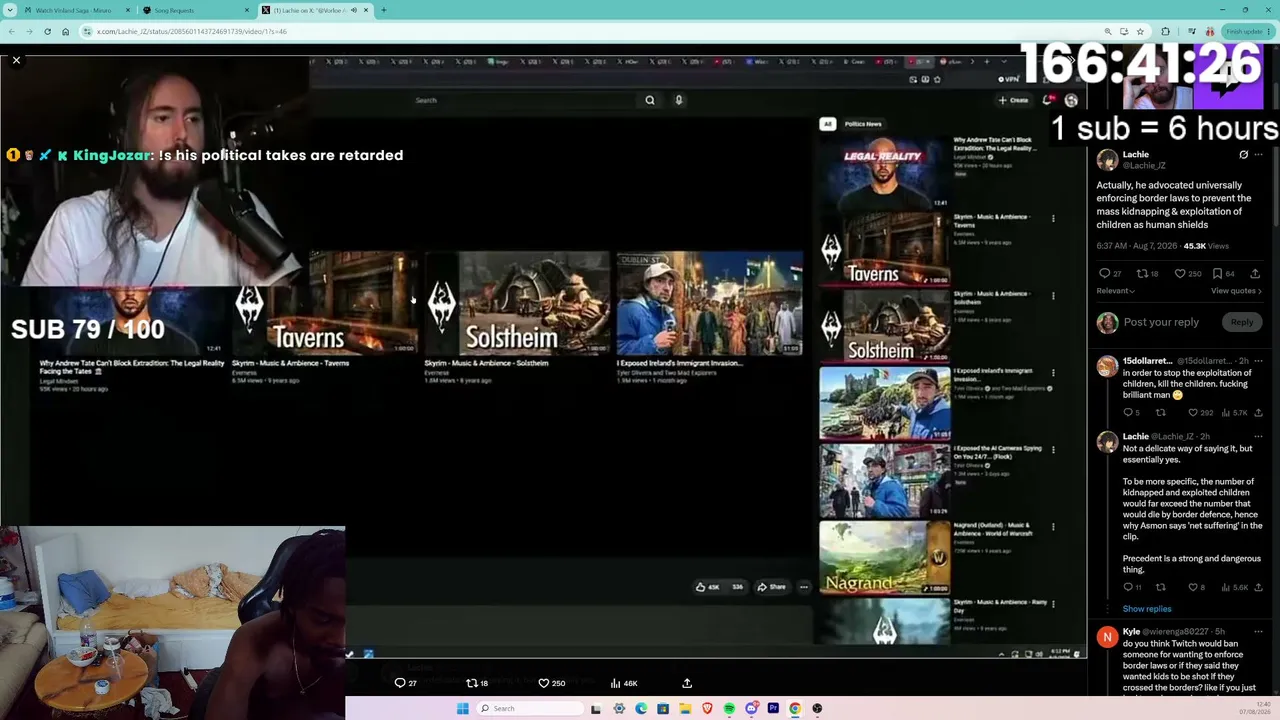Open 15dollarret profile name

click(x=1147, y=361)
